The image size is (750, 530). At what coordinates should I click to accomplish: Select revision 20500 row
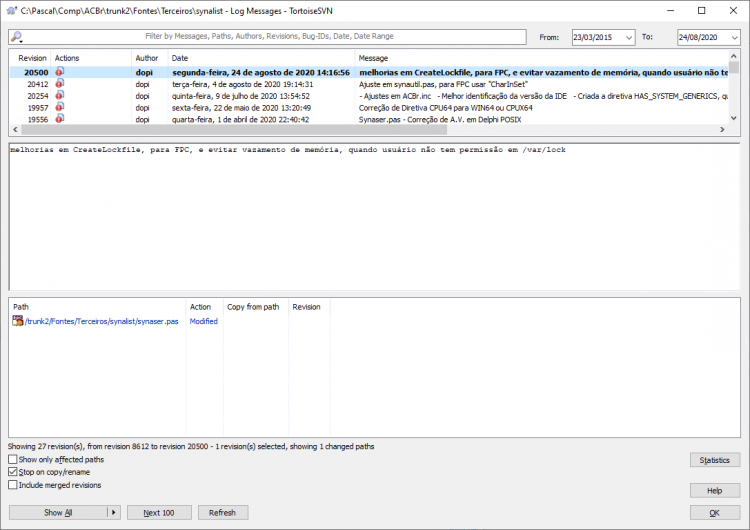point(369,72)
